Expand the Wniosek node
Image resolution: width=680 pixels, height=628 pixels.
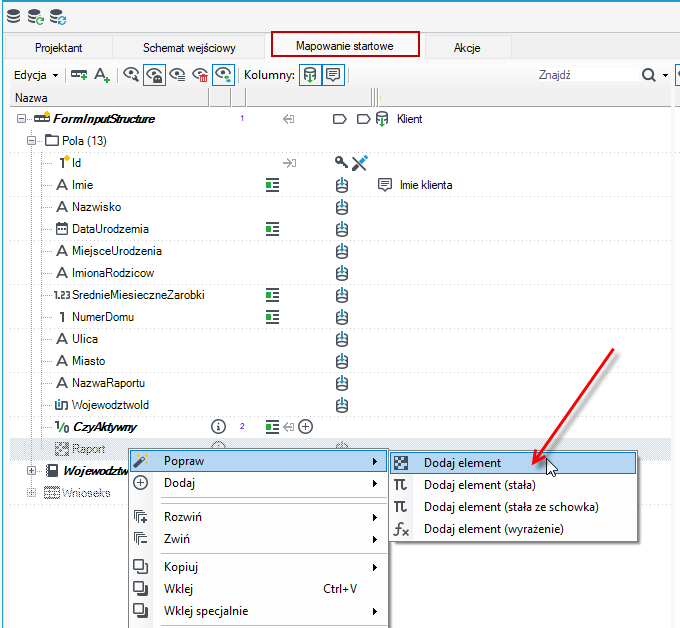click(31, 493)
